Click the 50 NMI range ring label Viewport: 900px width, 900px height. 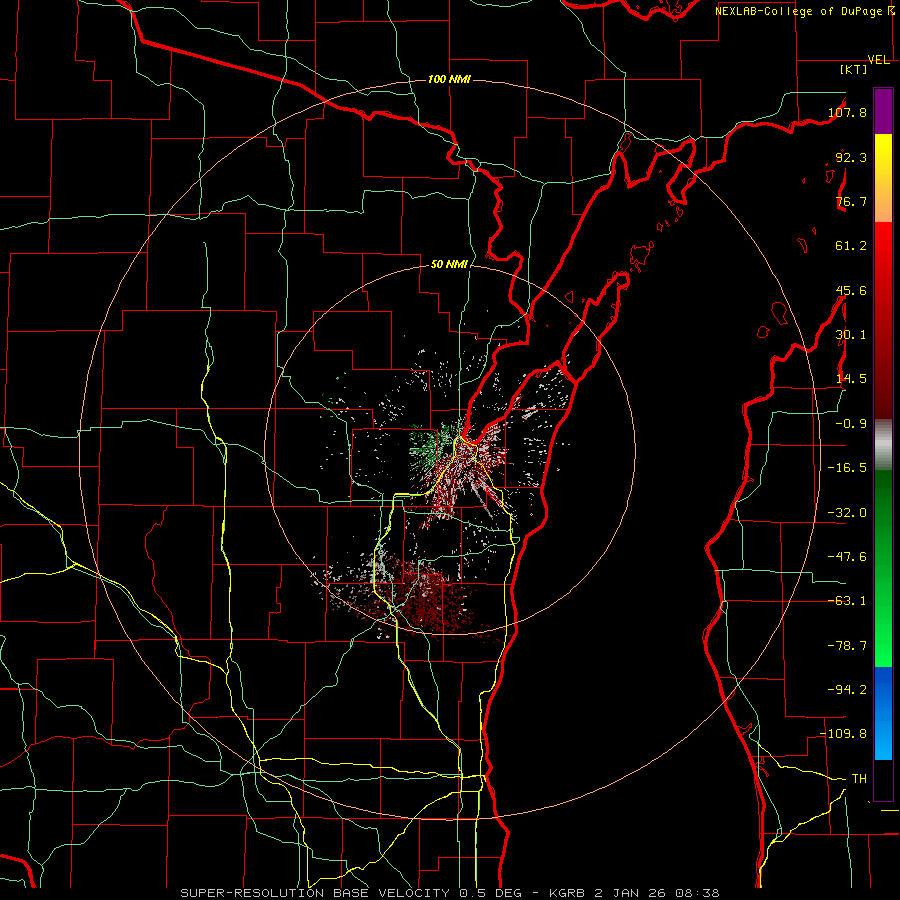tap(449, 264)
